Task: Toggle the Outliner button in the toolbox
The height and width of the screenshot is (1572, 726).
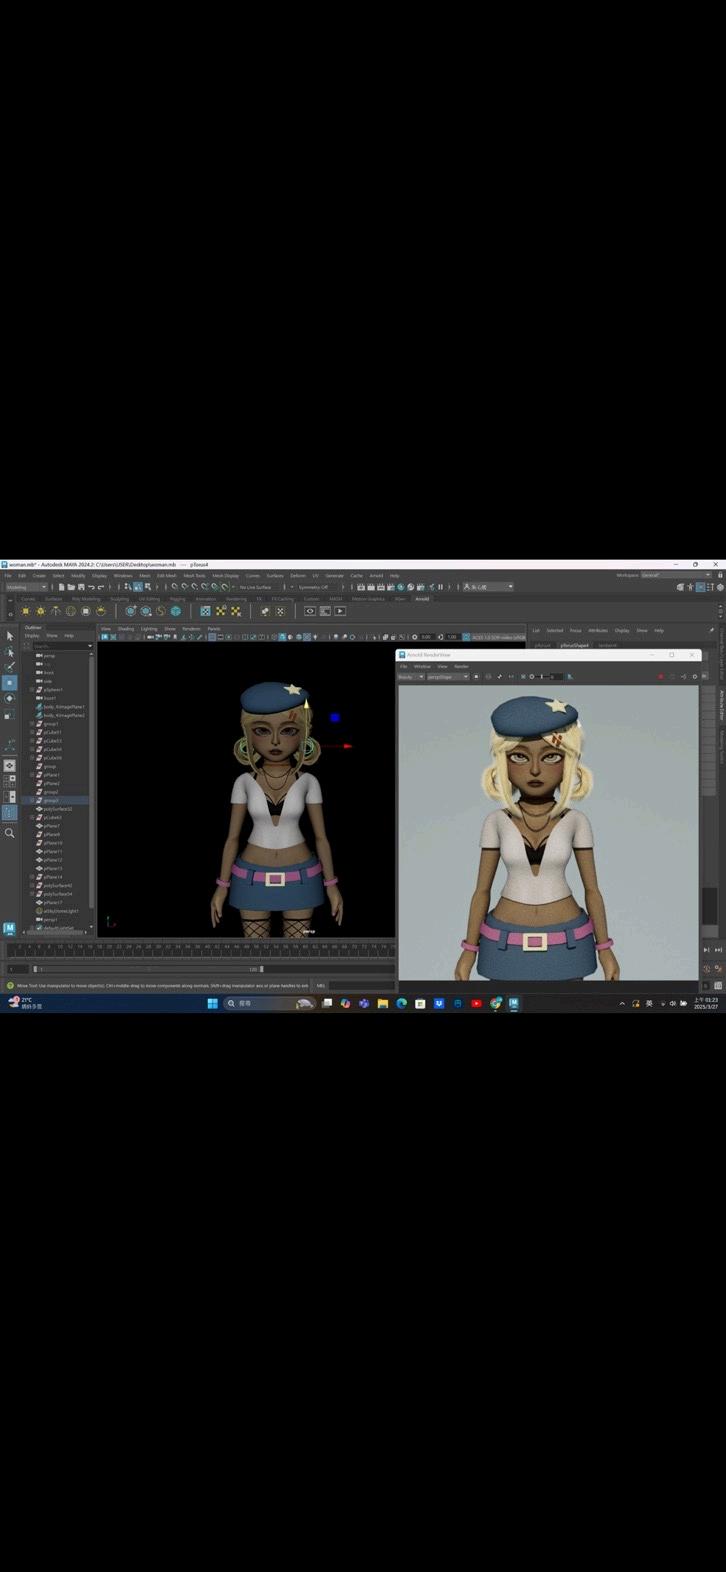Action: [x=10, y=813]
